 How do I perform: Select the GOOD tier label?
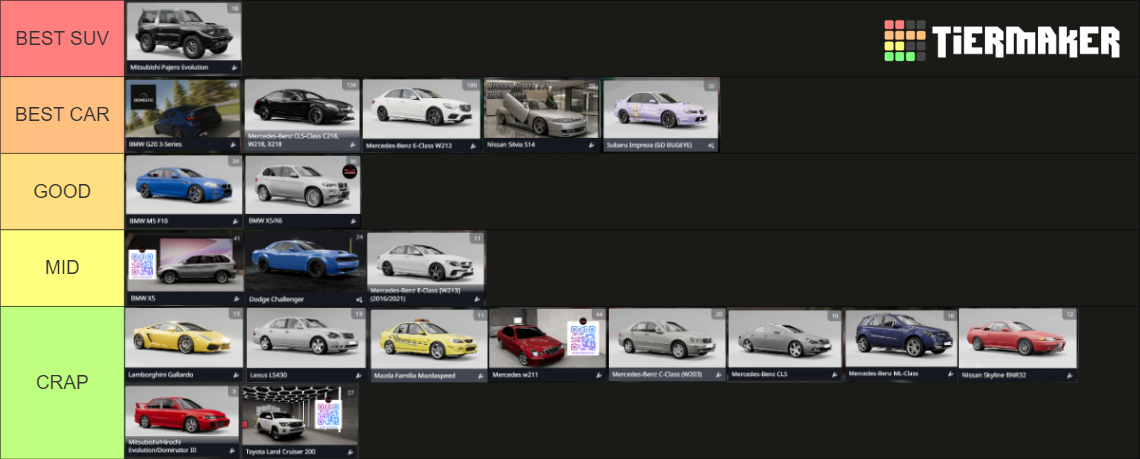(63, 192)
